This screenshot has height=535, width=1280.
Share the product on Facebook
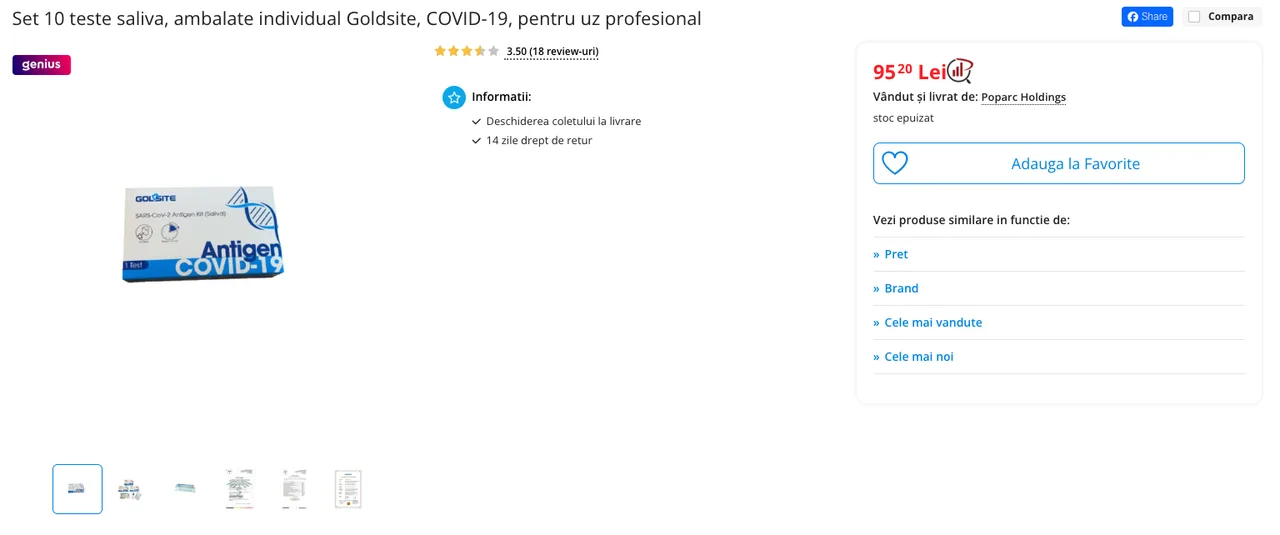click(x=1147, y=17)
